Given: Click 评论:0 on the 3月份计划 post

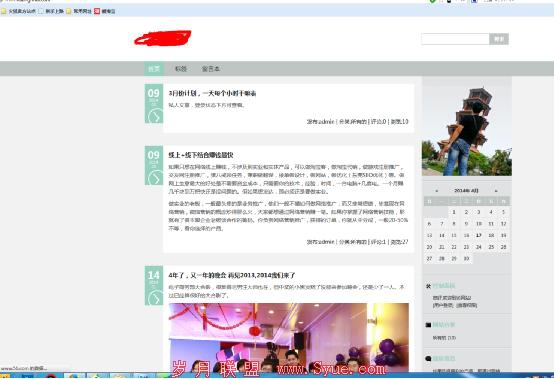Looking at the screenshot, I should pyautogui.click(x=378, y=122).
